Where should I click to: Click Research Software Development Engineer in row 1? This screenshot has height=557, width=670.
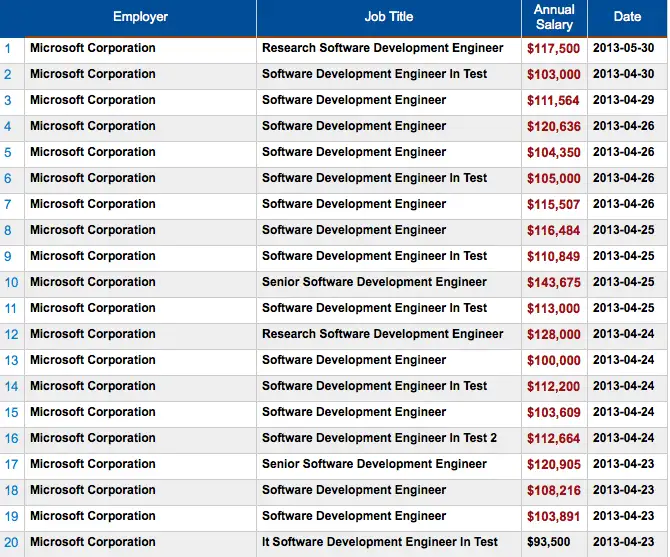pos(382,48)
